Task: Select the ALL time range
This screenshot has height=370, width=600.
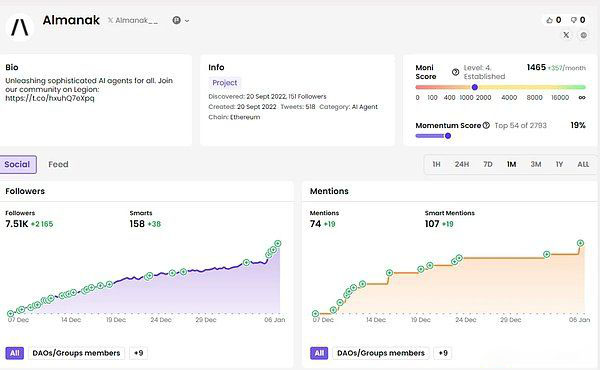Action: 583,165
